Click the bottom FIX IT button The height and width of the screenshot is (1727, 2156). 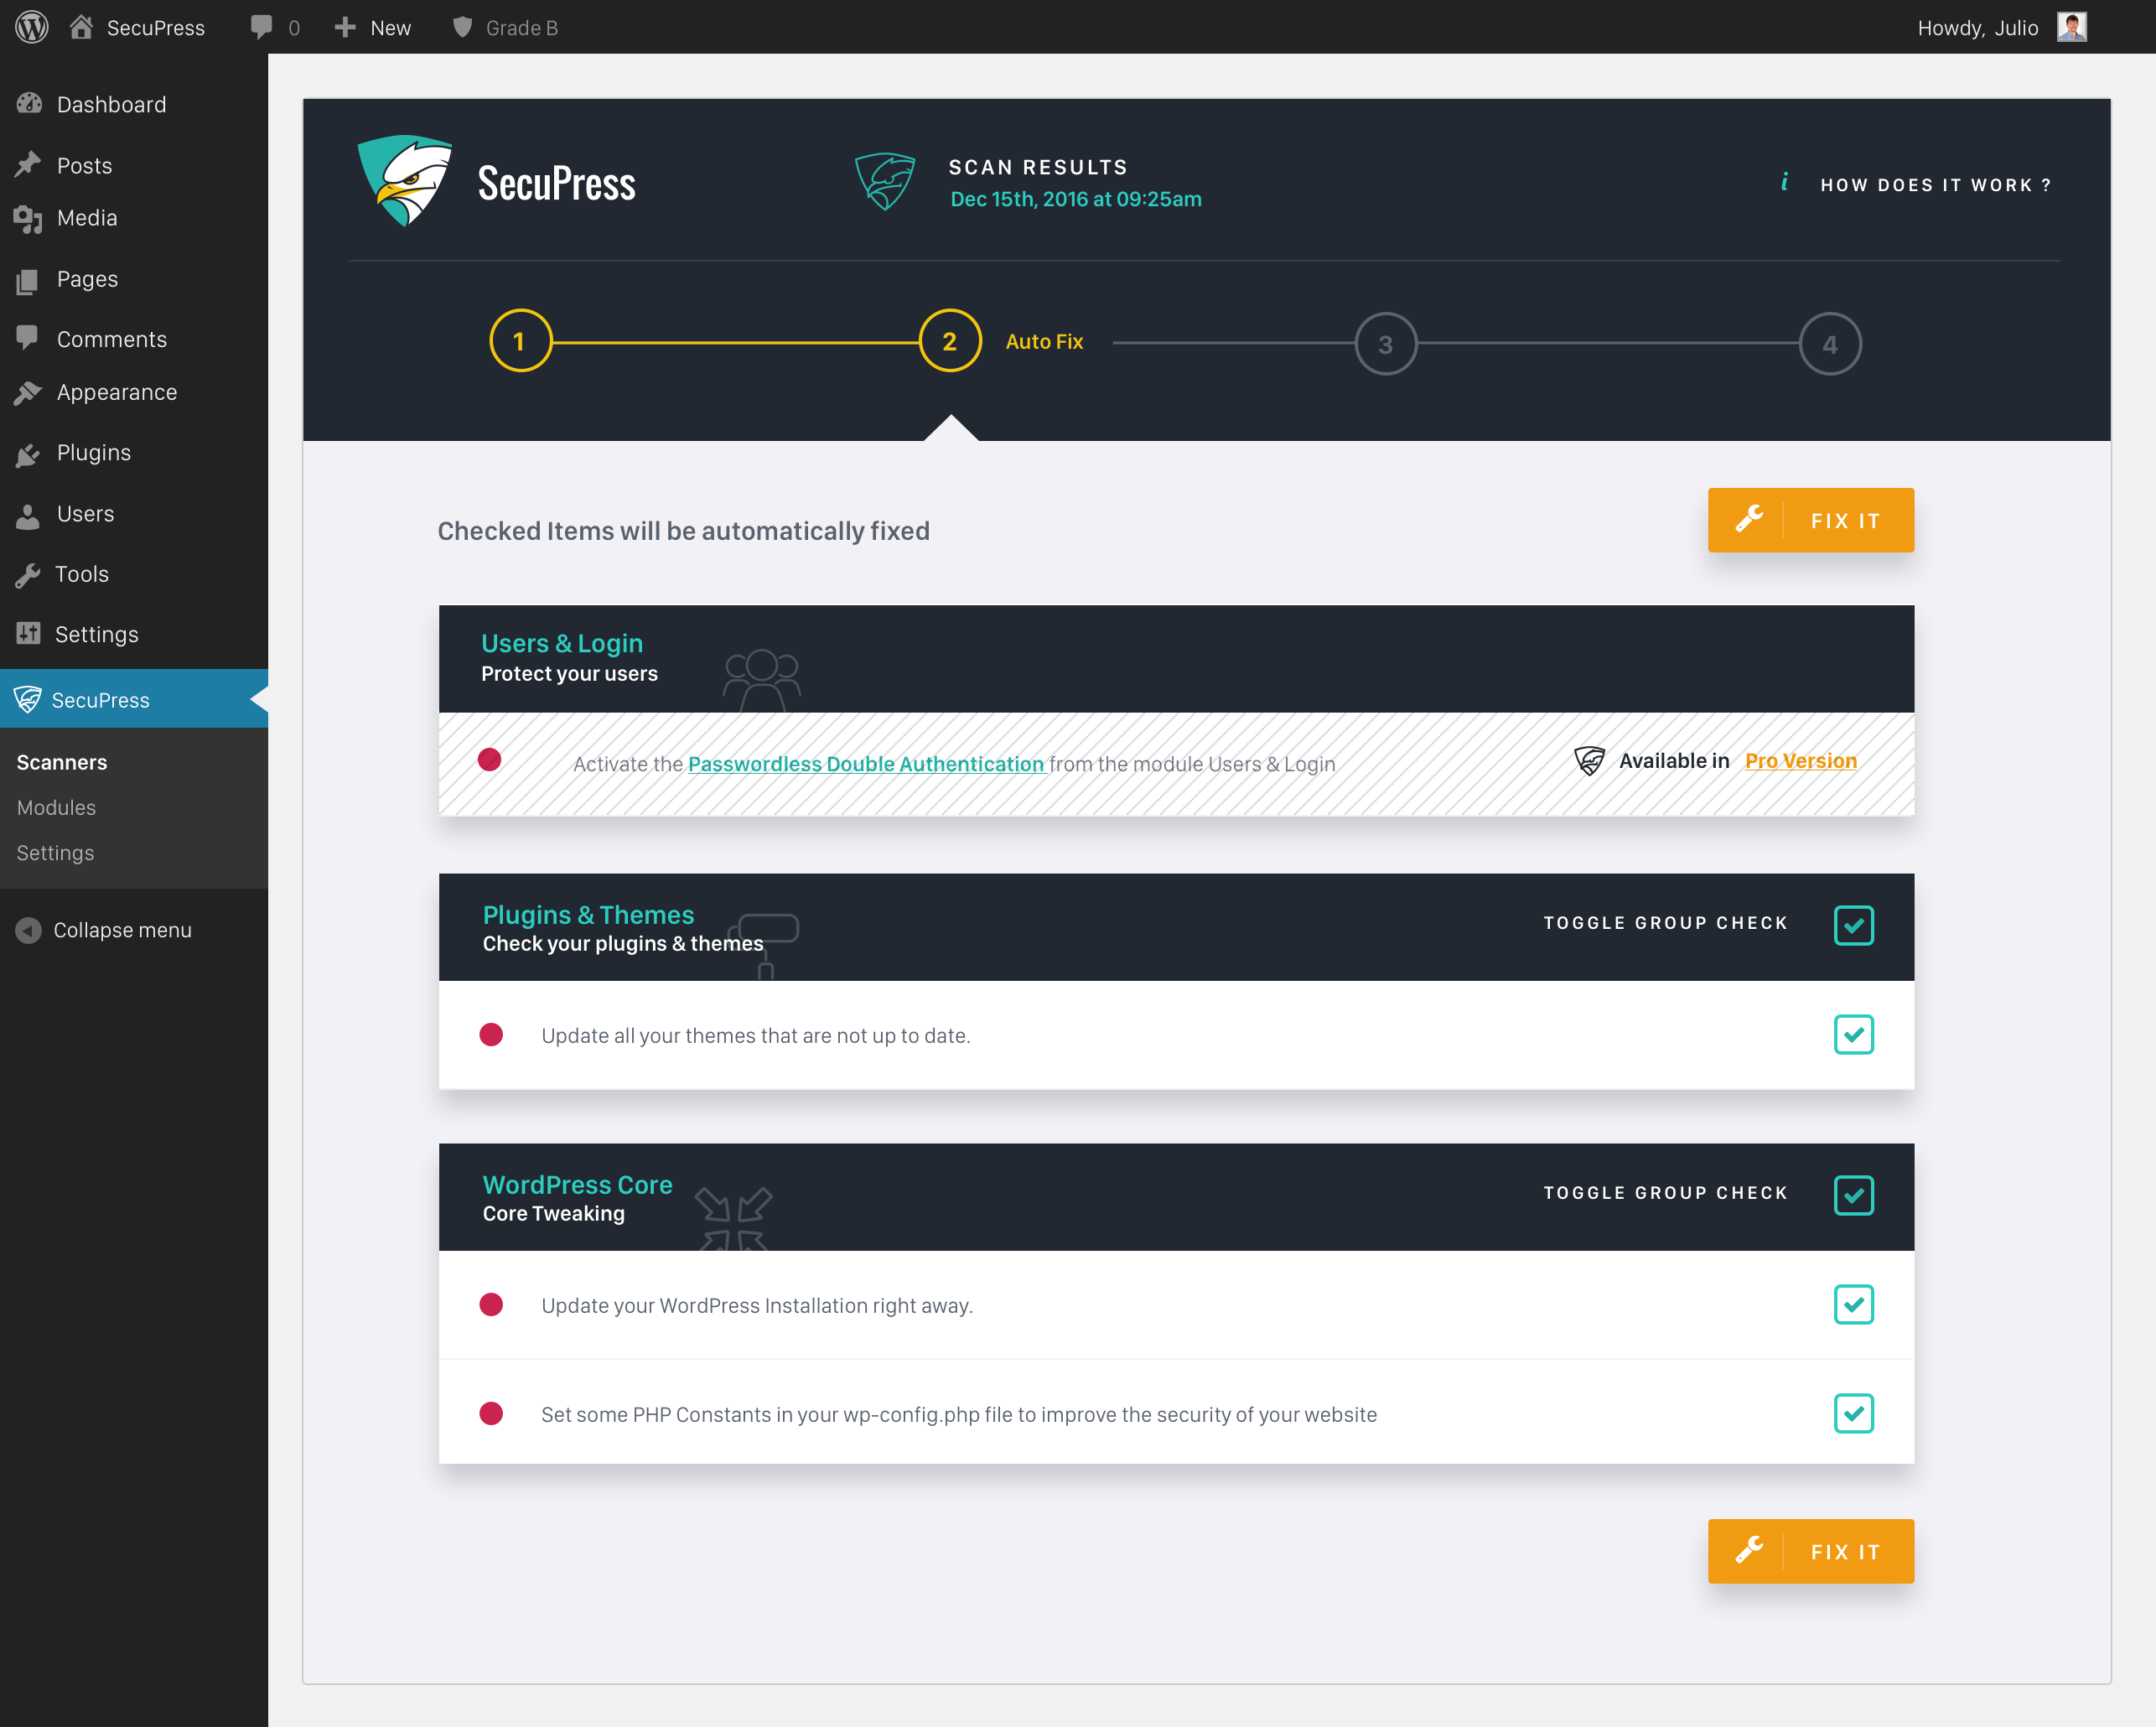click(1809, 1551)
